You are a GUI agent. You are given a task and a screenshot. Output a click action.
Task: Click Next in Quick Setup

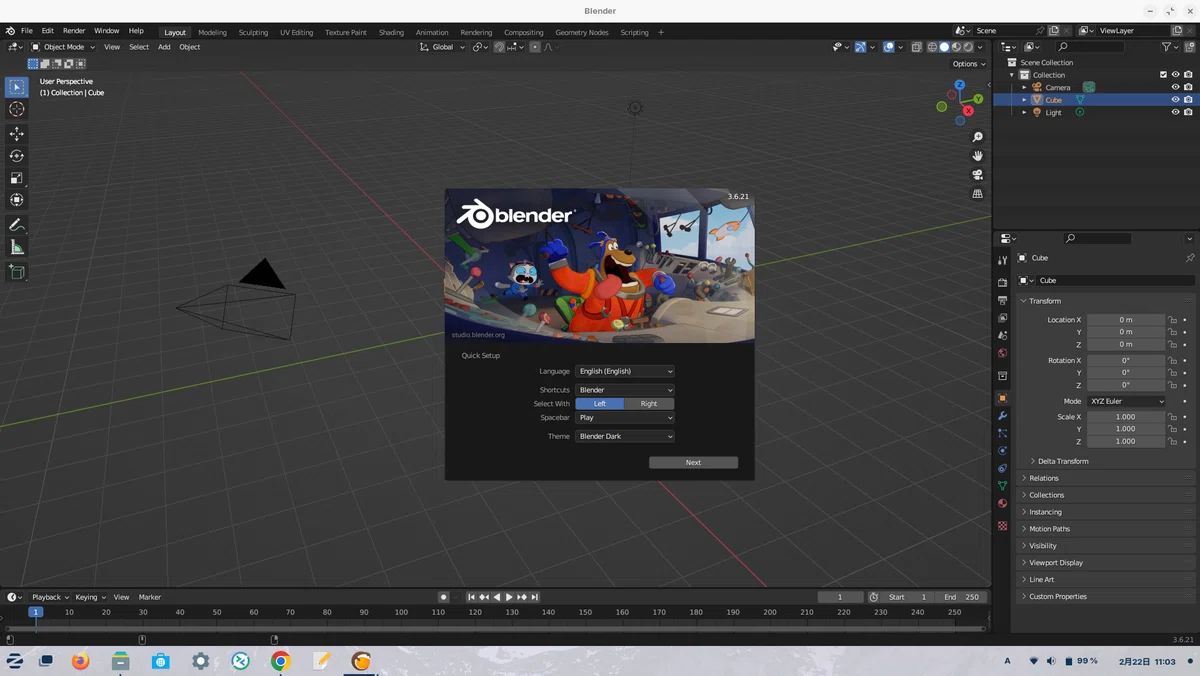point(693,462)
